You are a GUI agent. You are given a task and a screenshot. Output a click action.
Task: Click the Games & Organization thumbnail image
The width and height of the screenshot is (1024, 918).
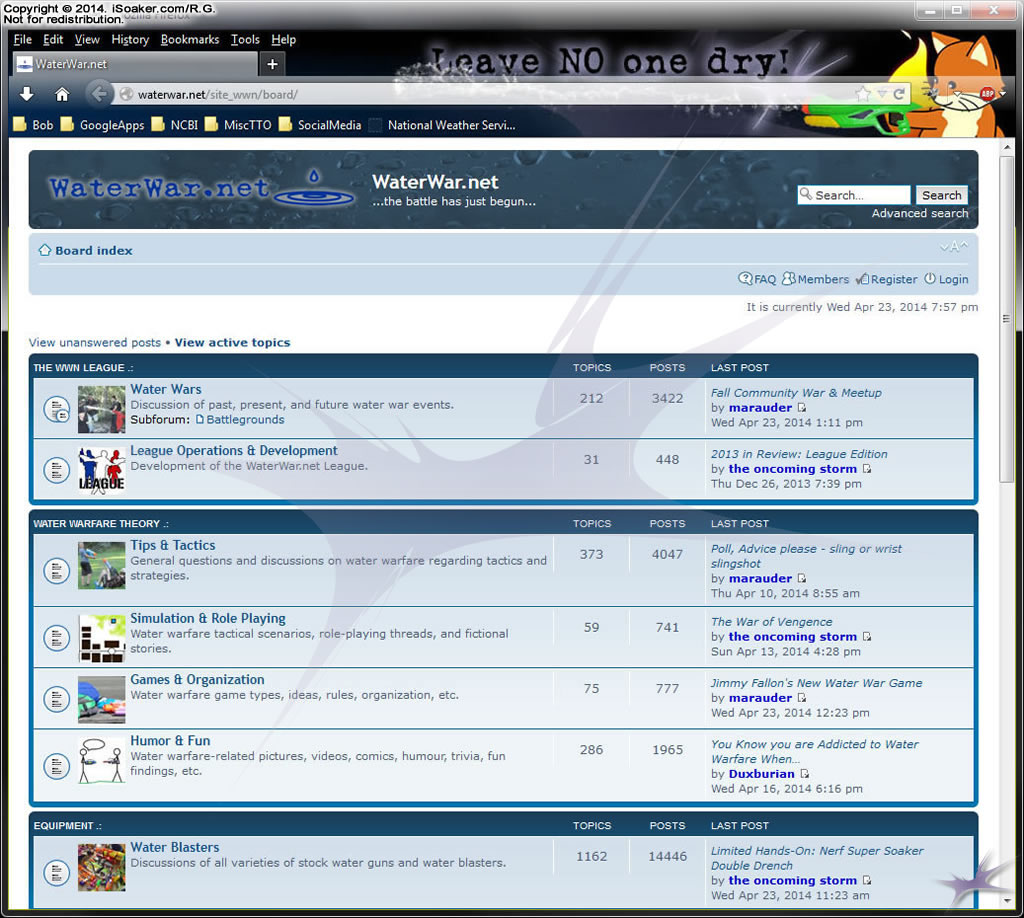pos(101,700)
